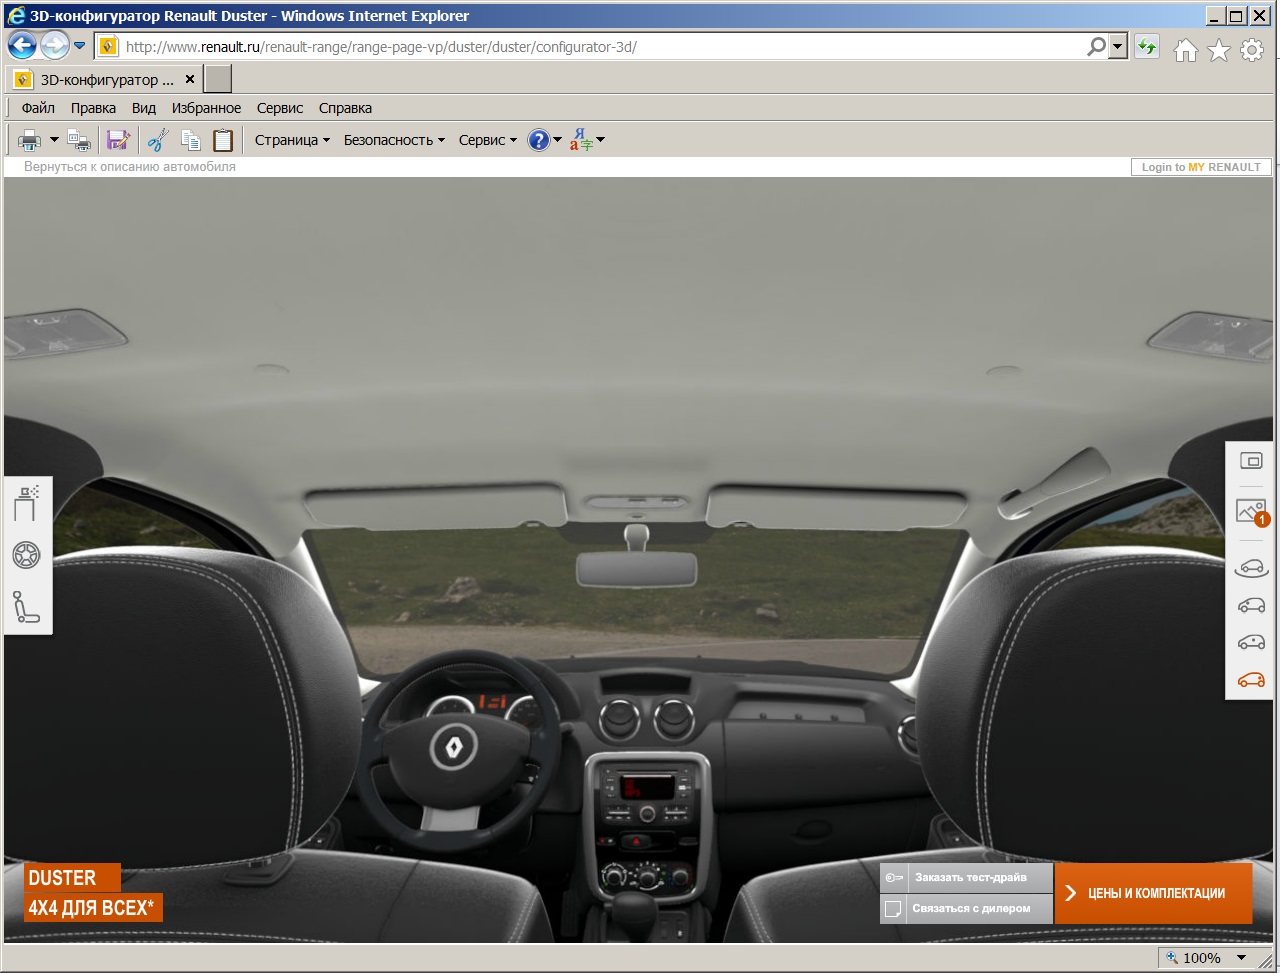
Task: Select the orange interior view car icon
Action: (1251, 680)
